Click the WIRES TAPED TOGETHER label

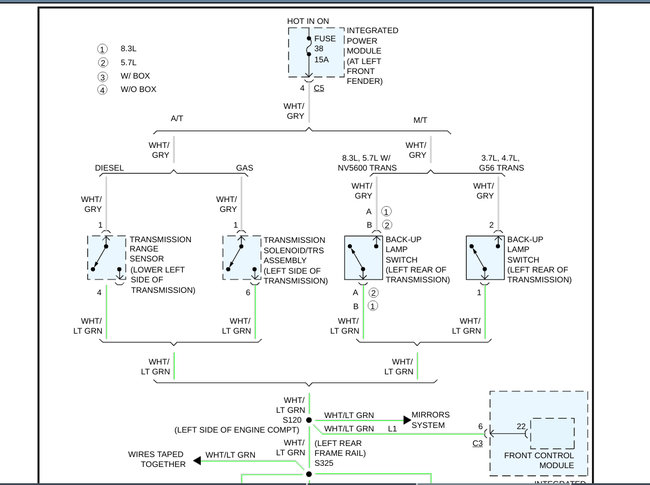point(156,459)
